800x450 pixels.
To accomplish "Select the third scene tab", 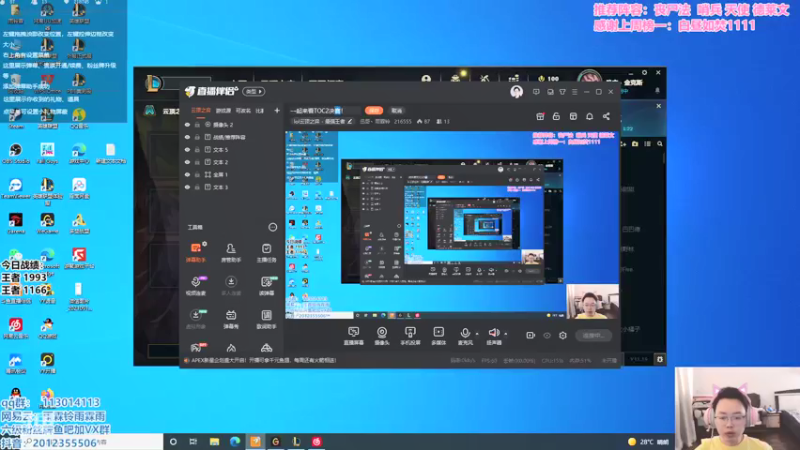I will [x=243, y=110].
